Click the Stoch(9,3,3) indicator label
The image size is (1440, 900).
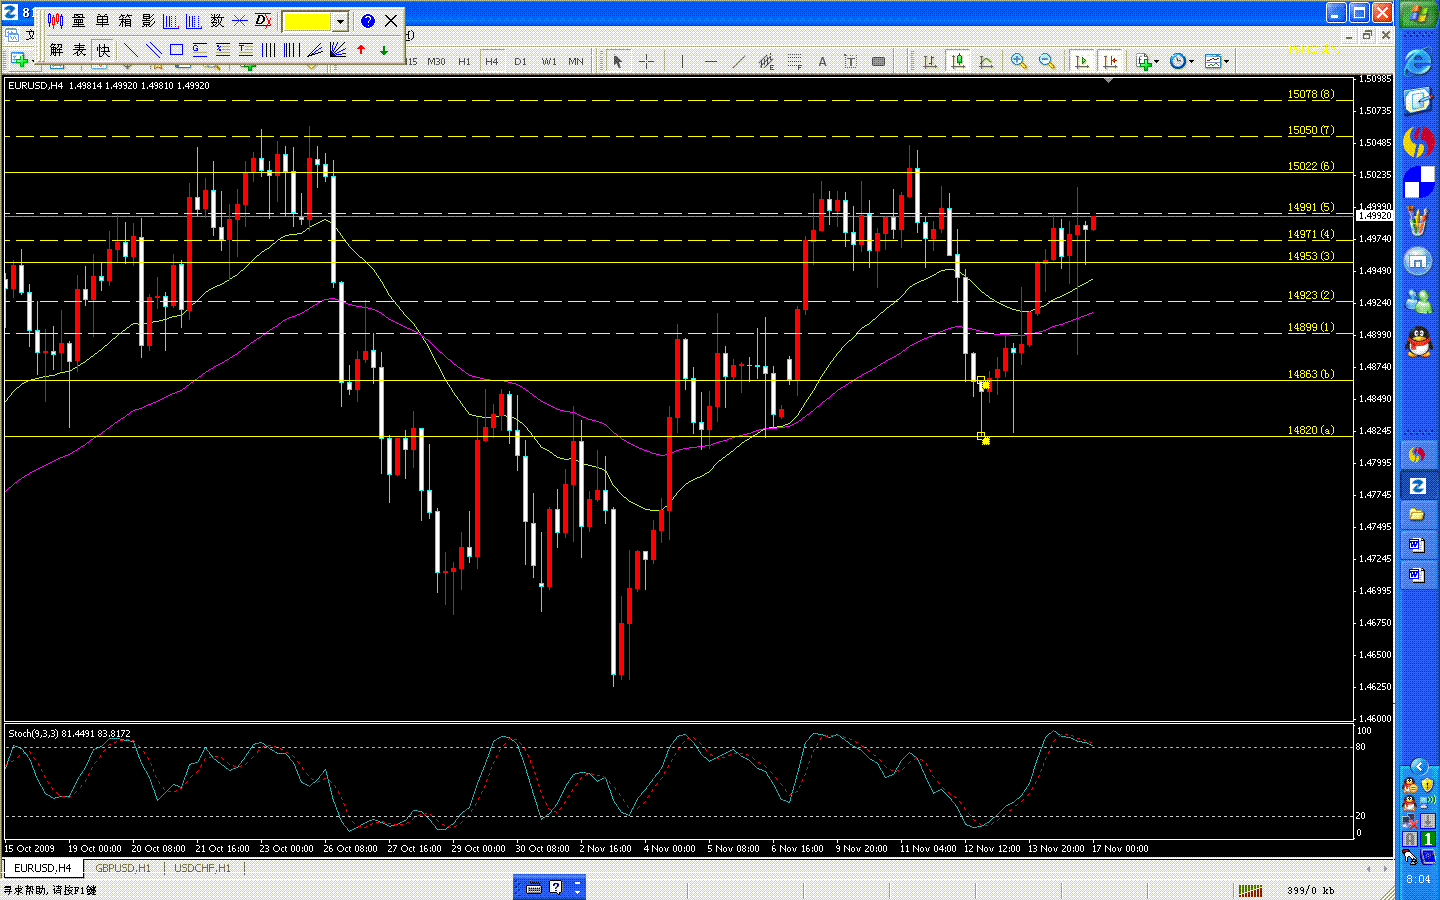(69, 734)
